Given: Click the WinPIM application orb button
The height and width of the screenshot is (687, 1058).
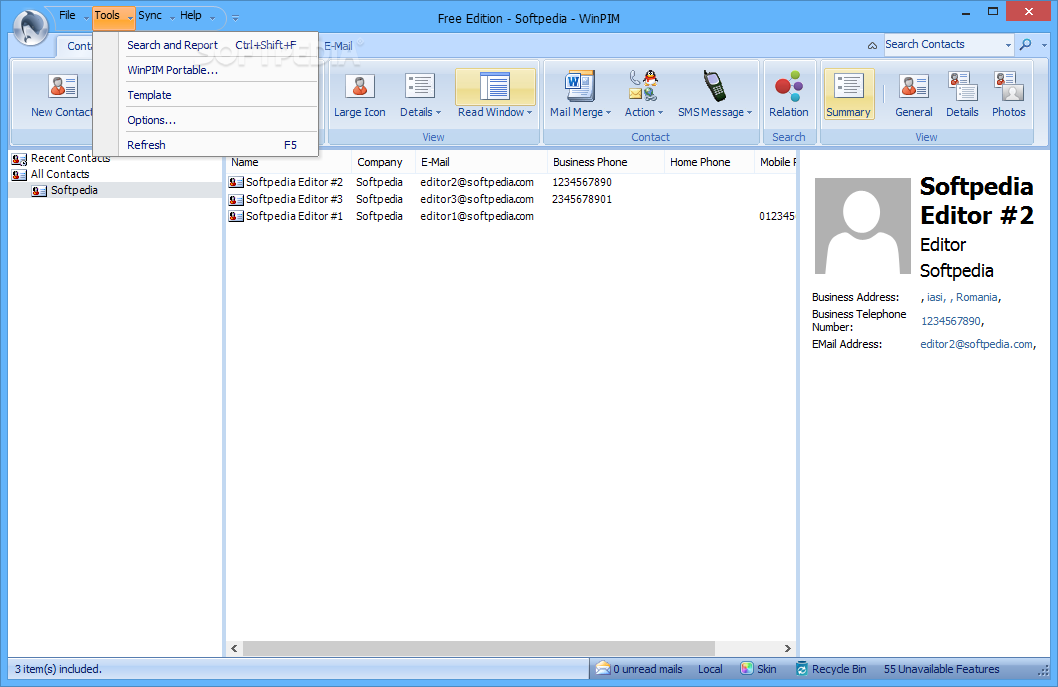Looking at the screenshot, I should click(30, 27).
